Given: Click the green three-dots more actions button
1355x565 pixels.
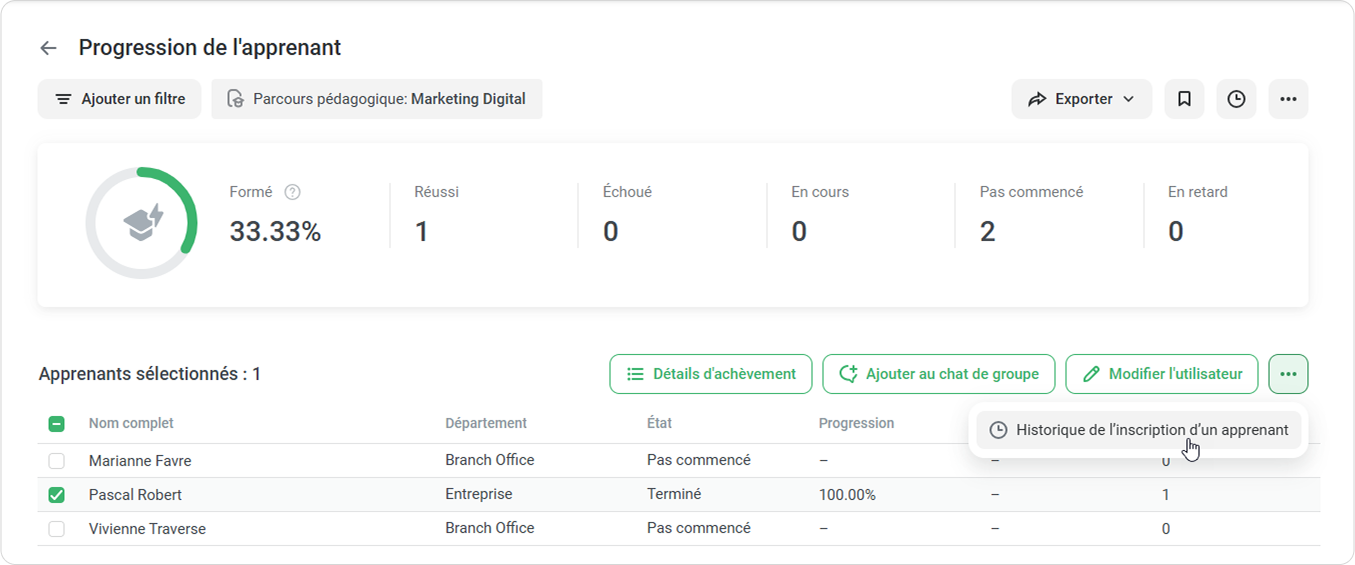Looking at the screenshot, I should tap(1288, 374).
